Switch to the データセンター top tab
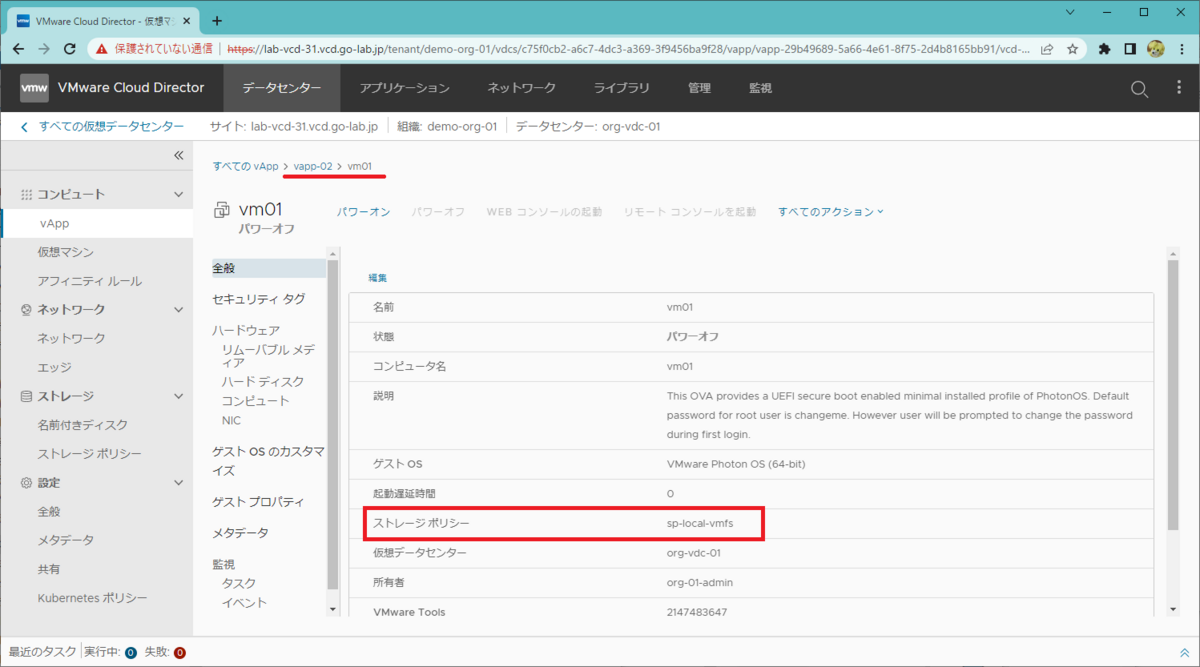This screenshot has width=1200, height=667. [x=282, y=88]
